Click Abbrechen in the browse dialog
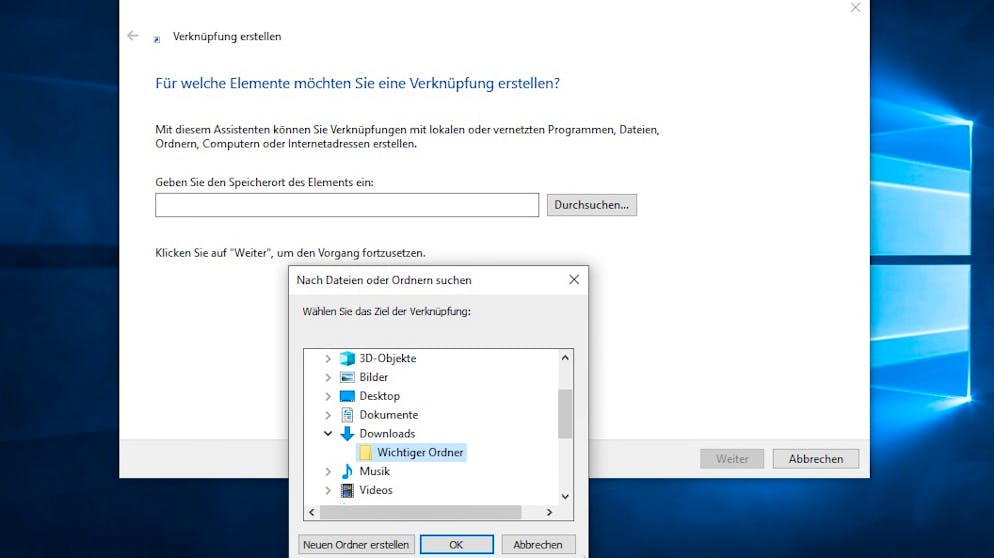Viewport: 994px width, 558px height. tap(538, 545)
